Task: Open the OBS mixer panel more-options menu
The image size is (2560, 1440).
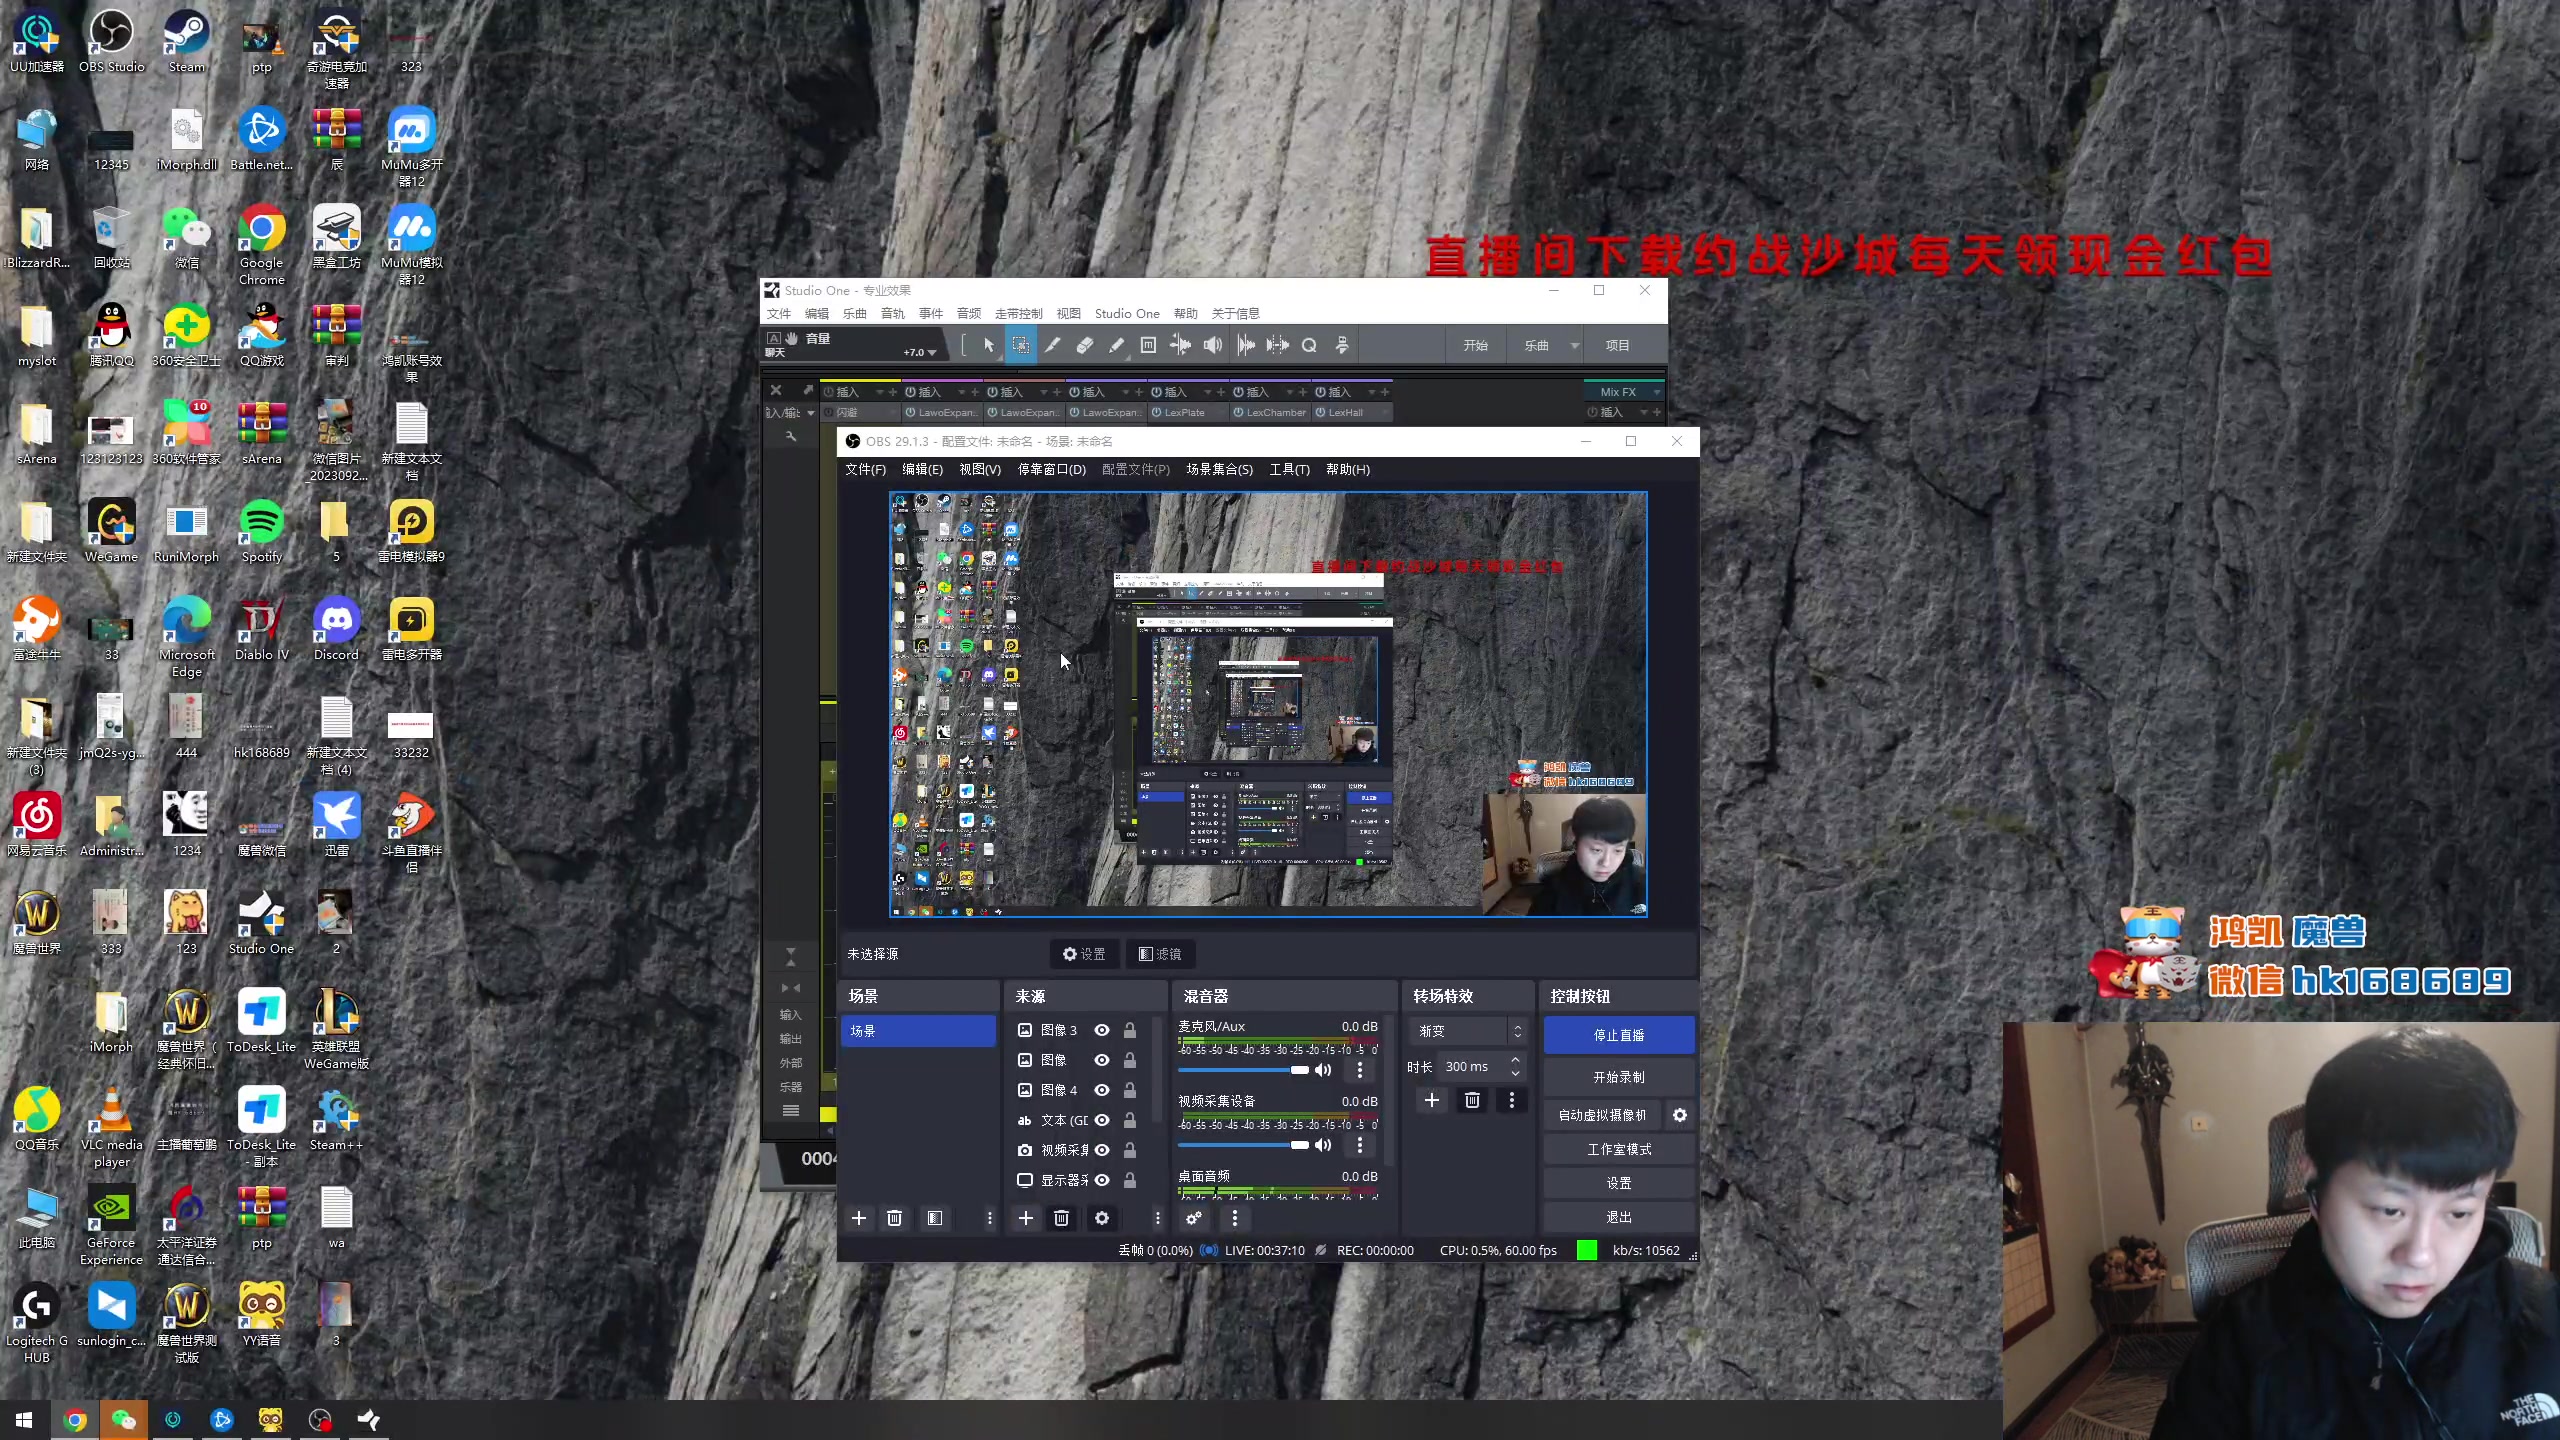Action: point(1234,1218)
